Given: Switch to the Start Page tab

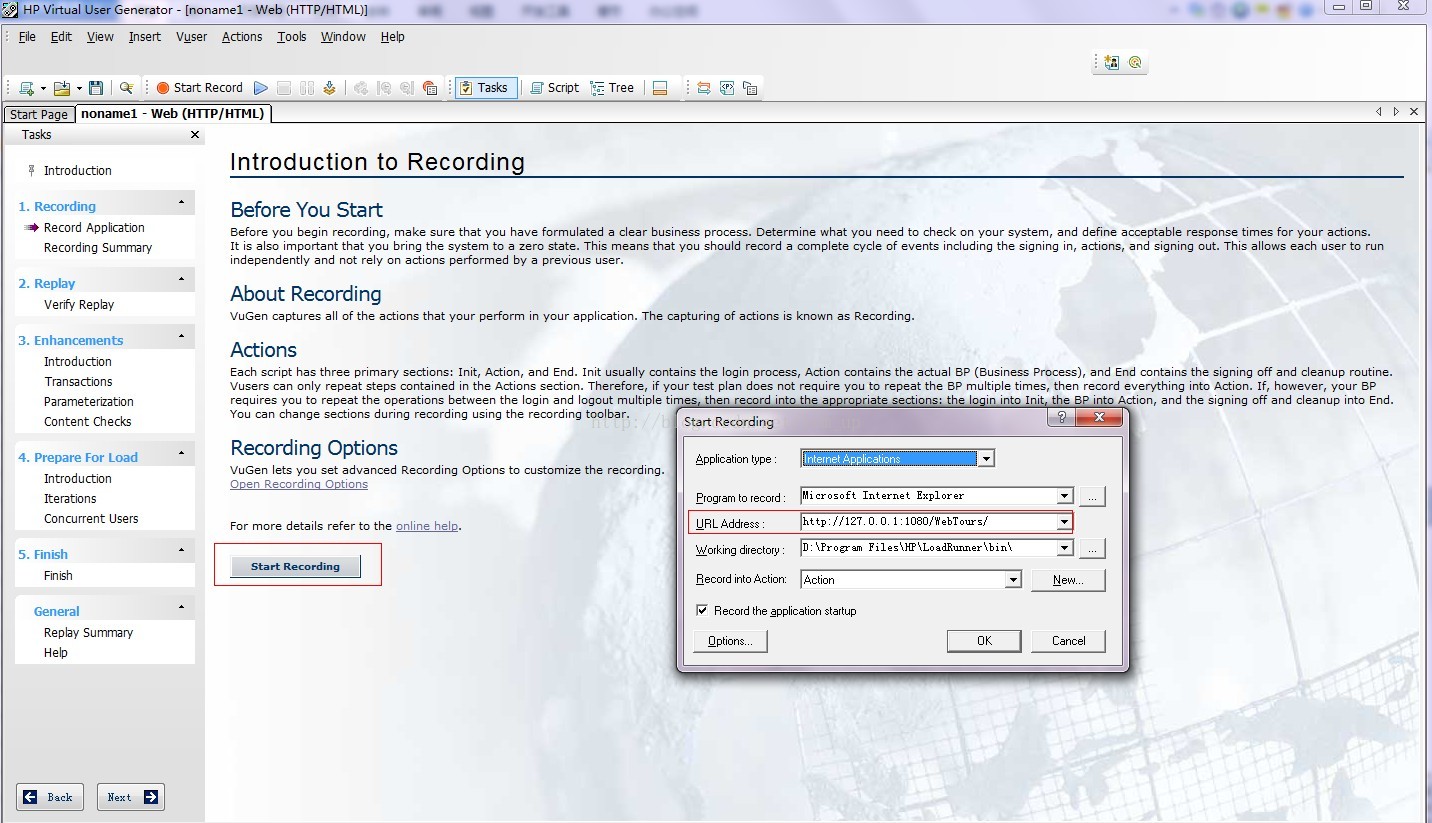Looking at the screenshot, I should click(x=39, y=114).
